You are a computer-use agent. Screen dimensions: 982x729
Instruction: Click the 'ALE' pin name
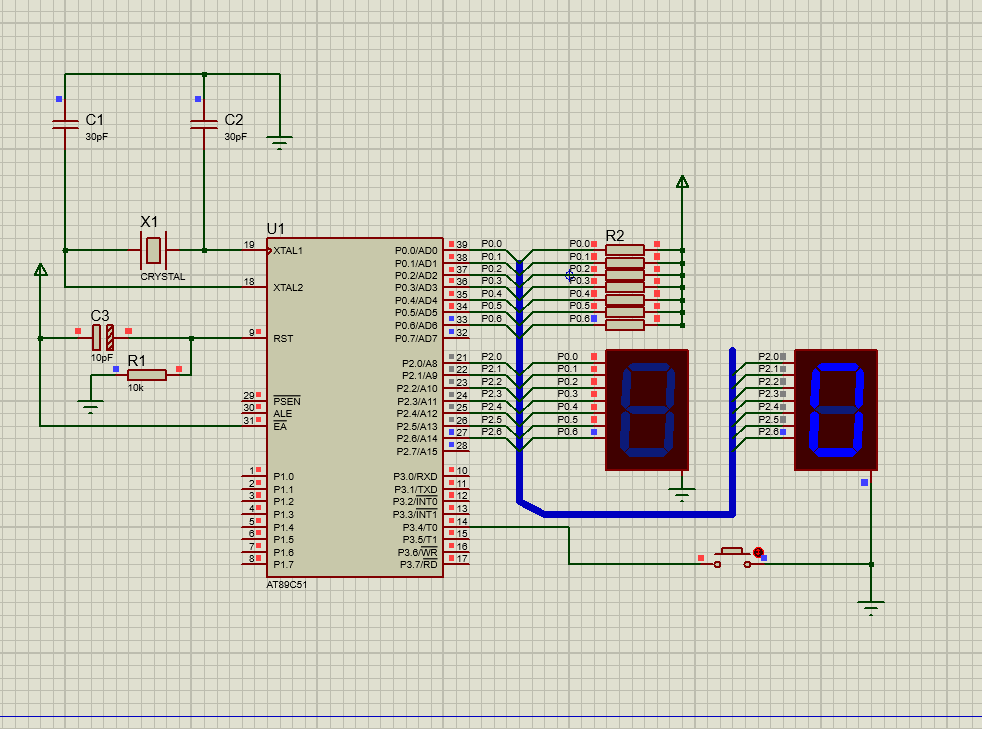tap(282, 413)
